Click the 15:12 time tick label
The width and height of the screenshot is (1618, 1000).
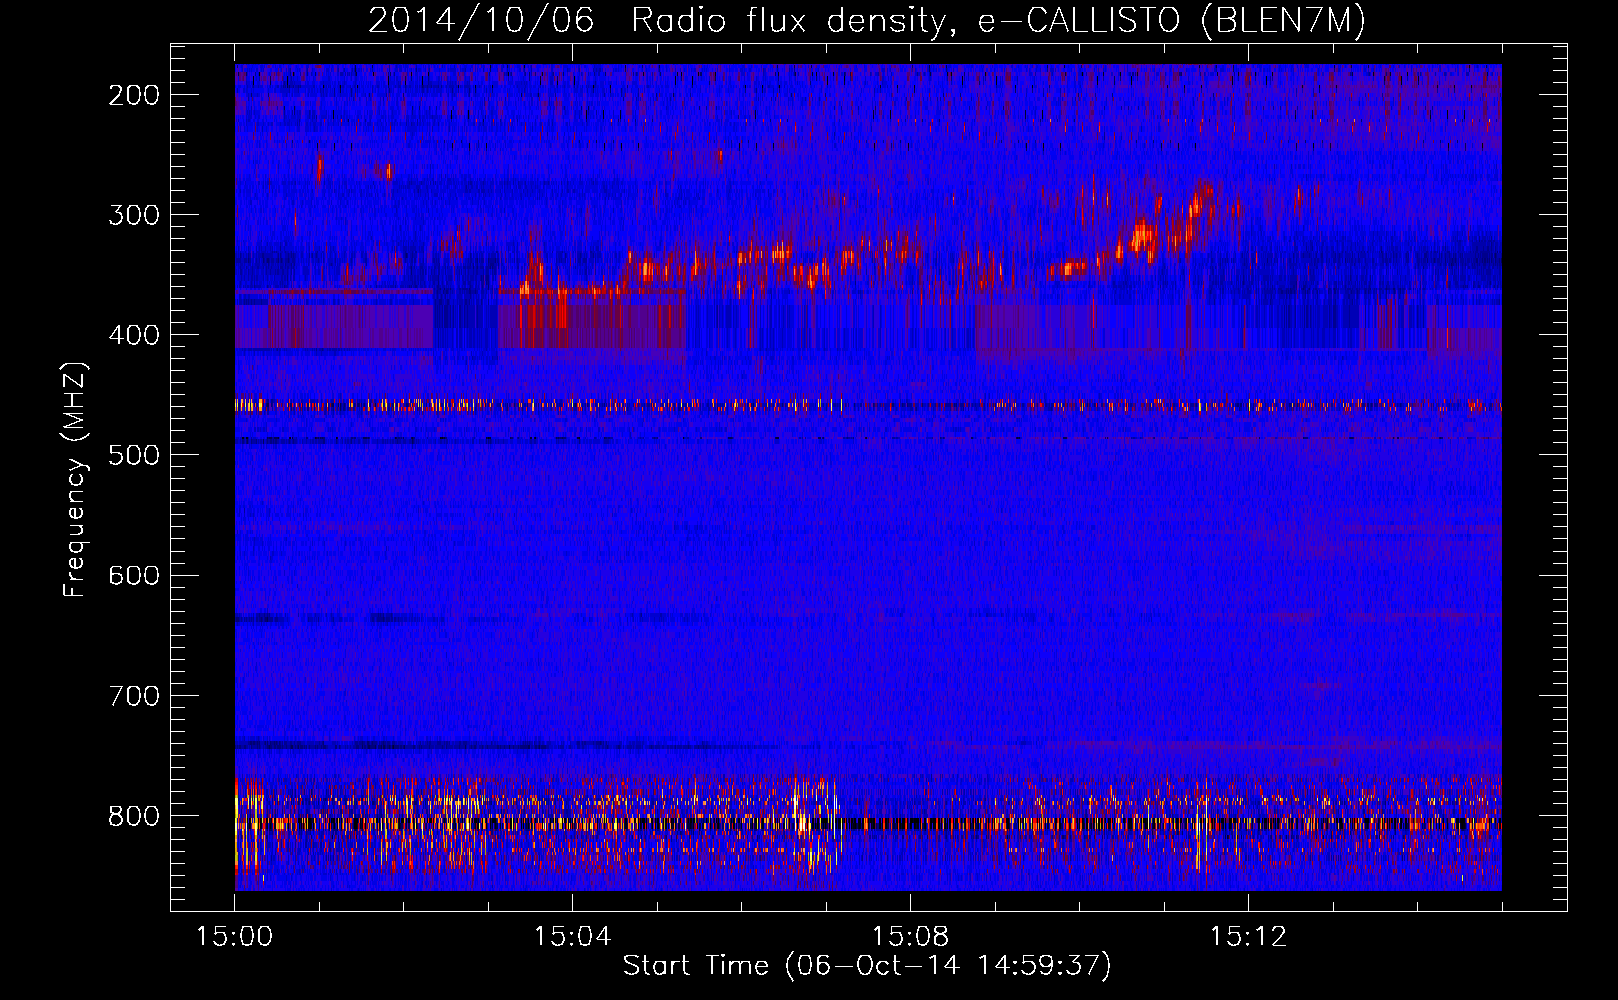tap(1247, 937)
